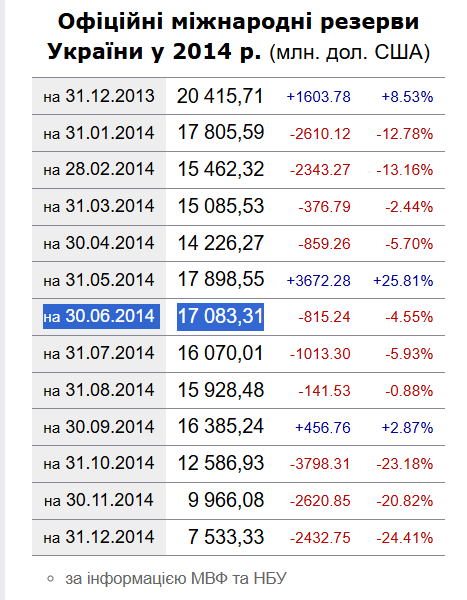
Task: Select the date 'на 31.12.2014'
Action: point(99,537)
